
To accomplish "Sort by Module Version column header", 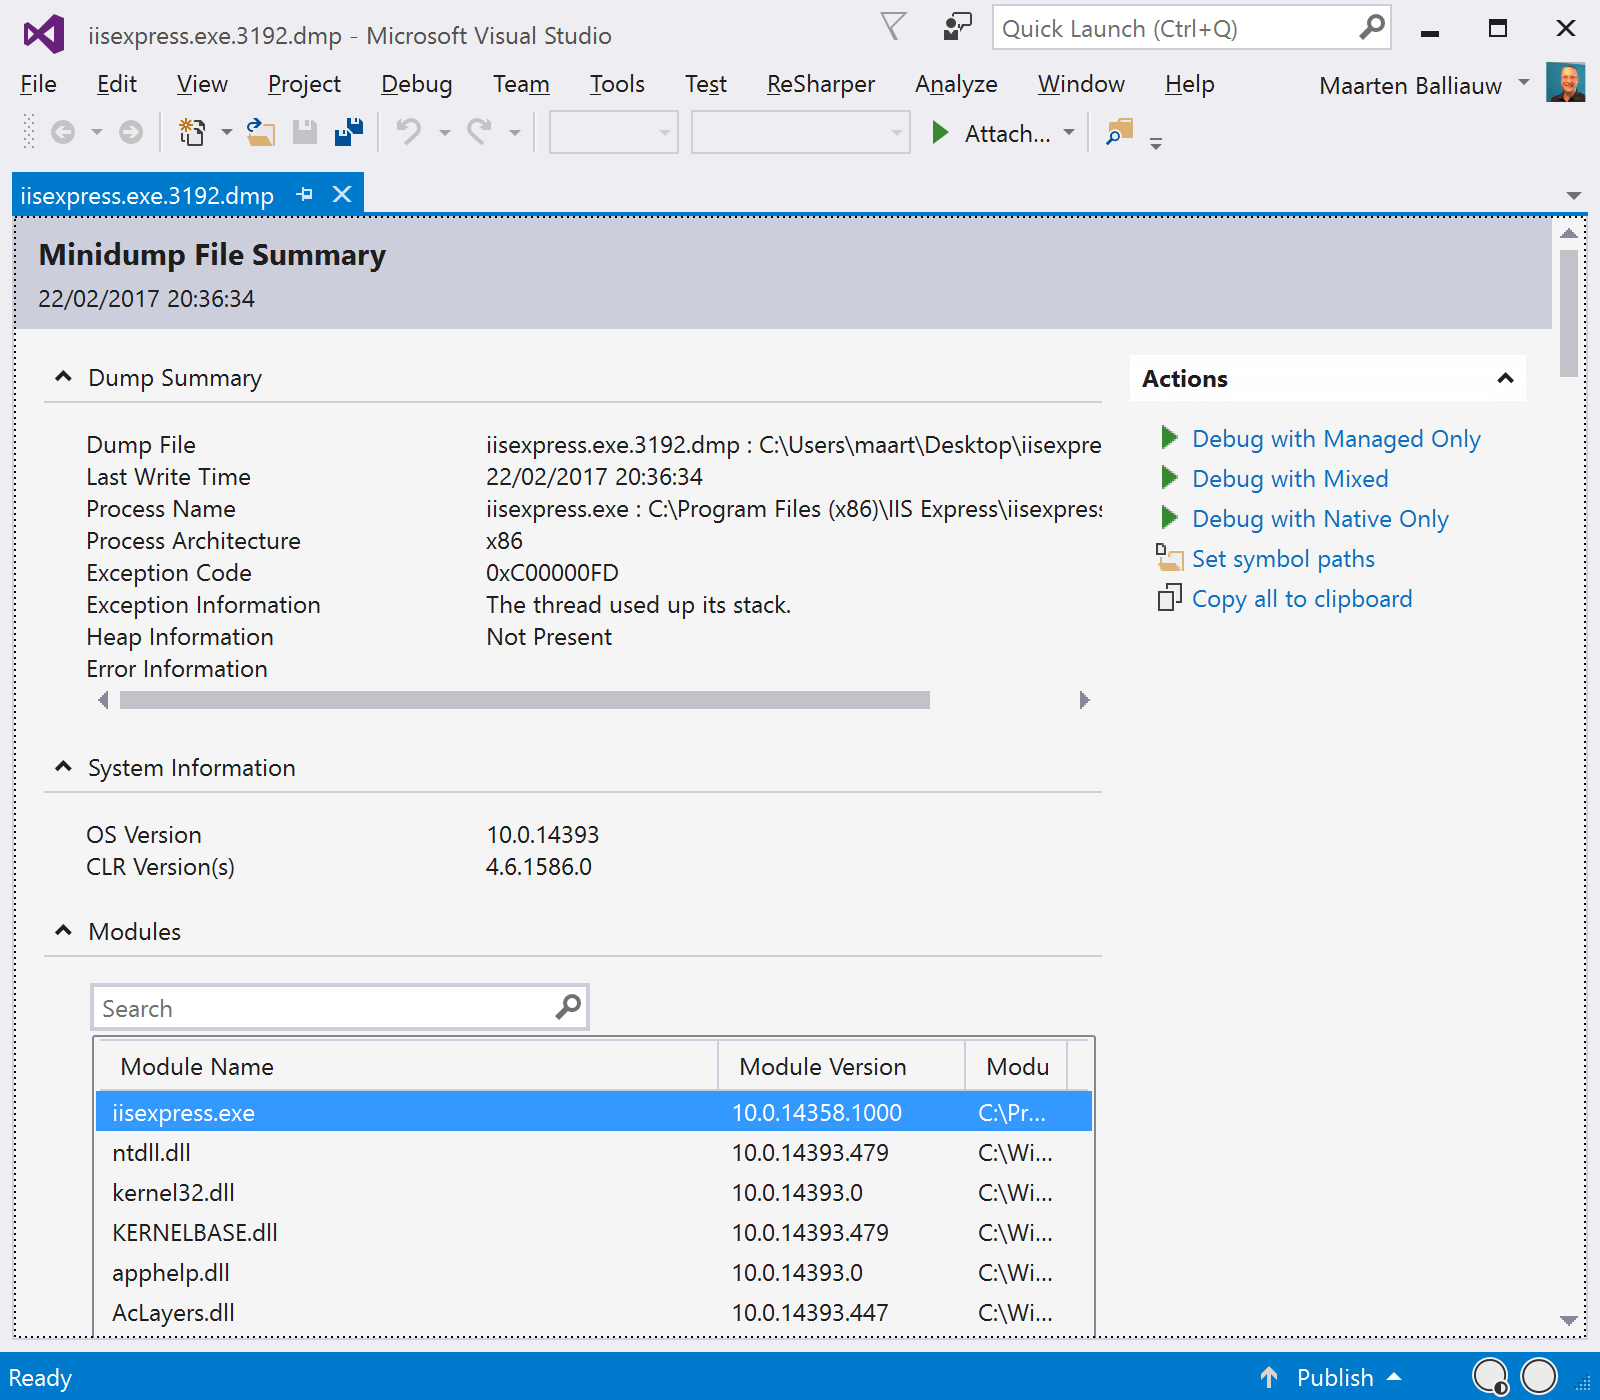I will [841, 1066].
